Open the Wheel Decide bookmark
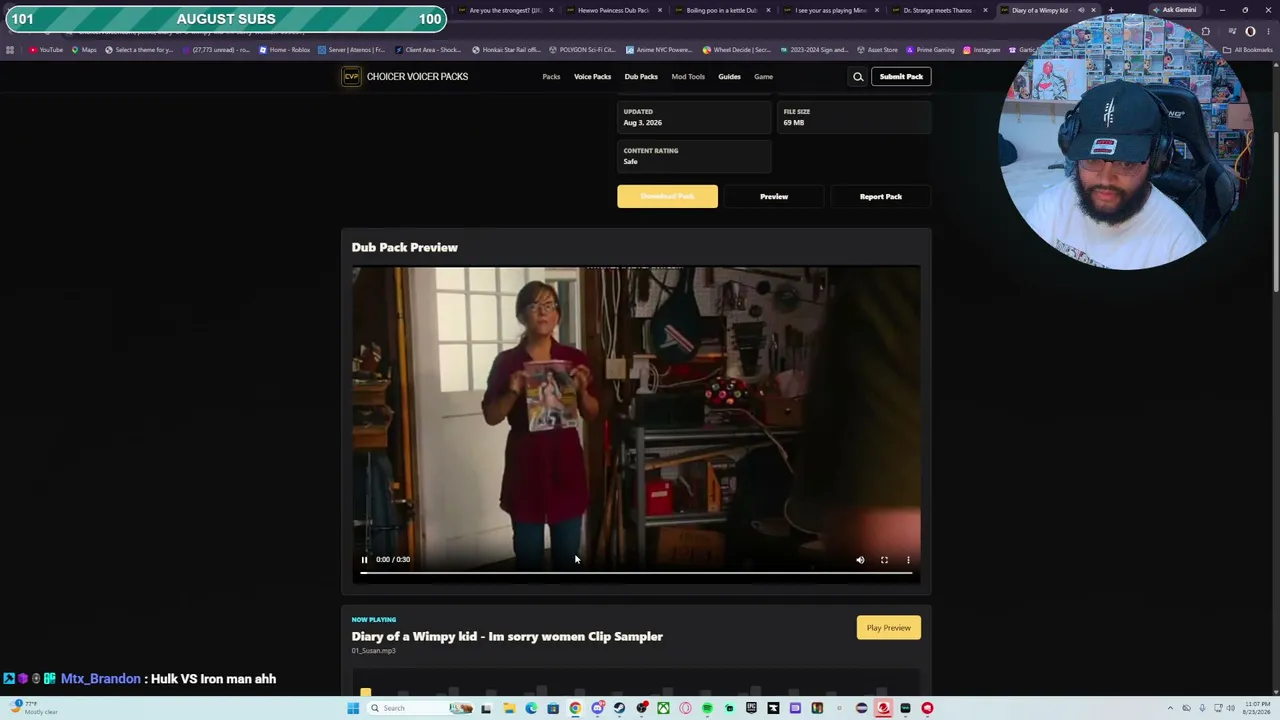 pyautogui.click(x=737, y=50)
